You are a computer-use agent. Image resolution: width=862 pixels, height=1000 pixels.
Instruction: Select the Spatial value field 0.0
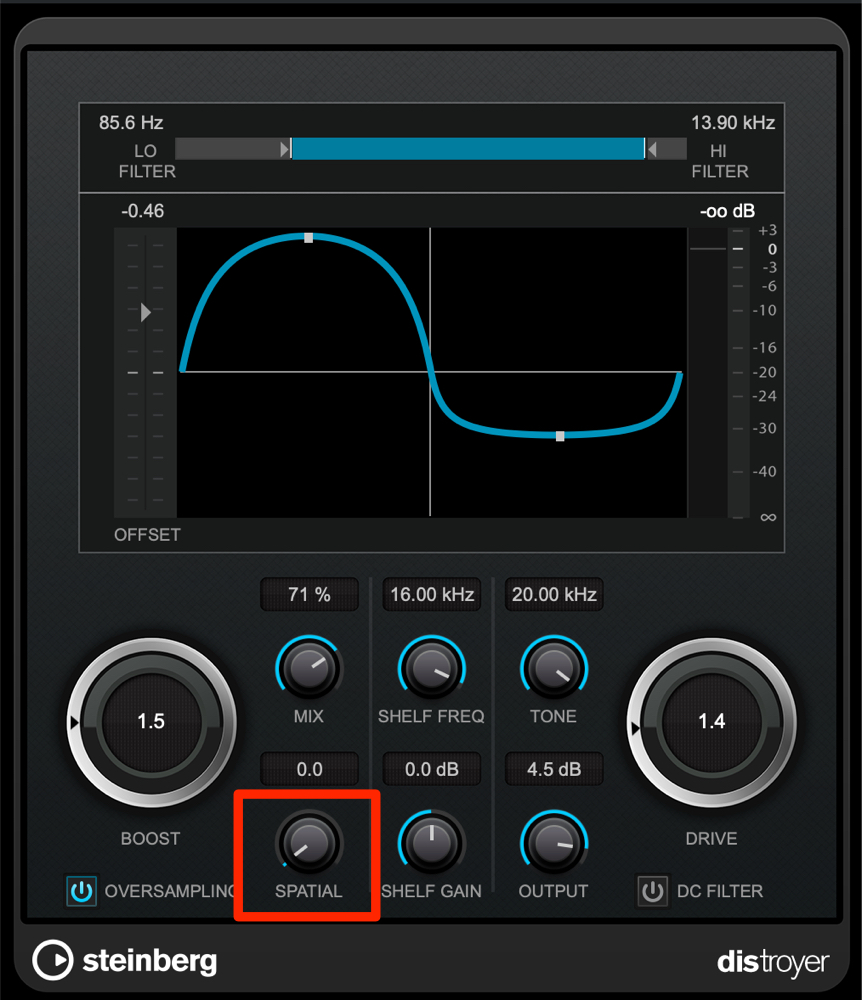tap(309, 769)
